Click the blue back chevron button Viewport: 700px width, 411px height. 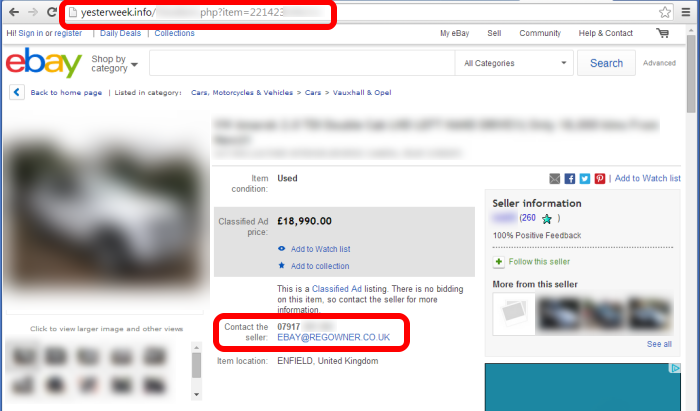coord(17,92)
